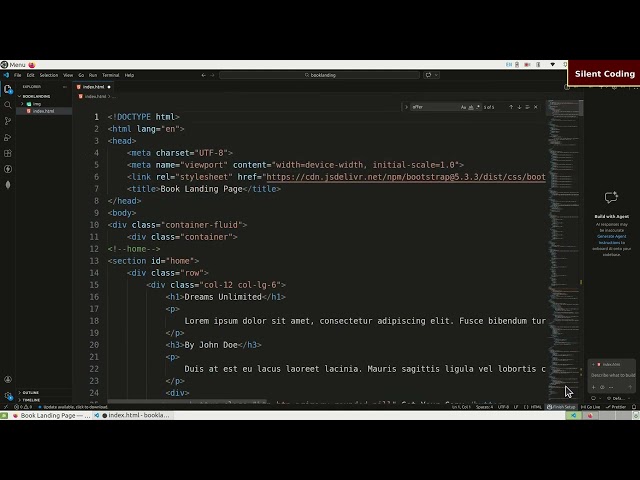
Task: Close the find widget
Action: coord(536,107)
